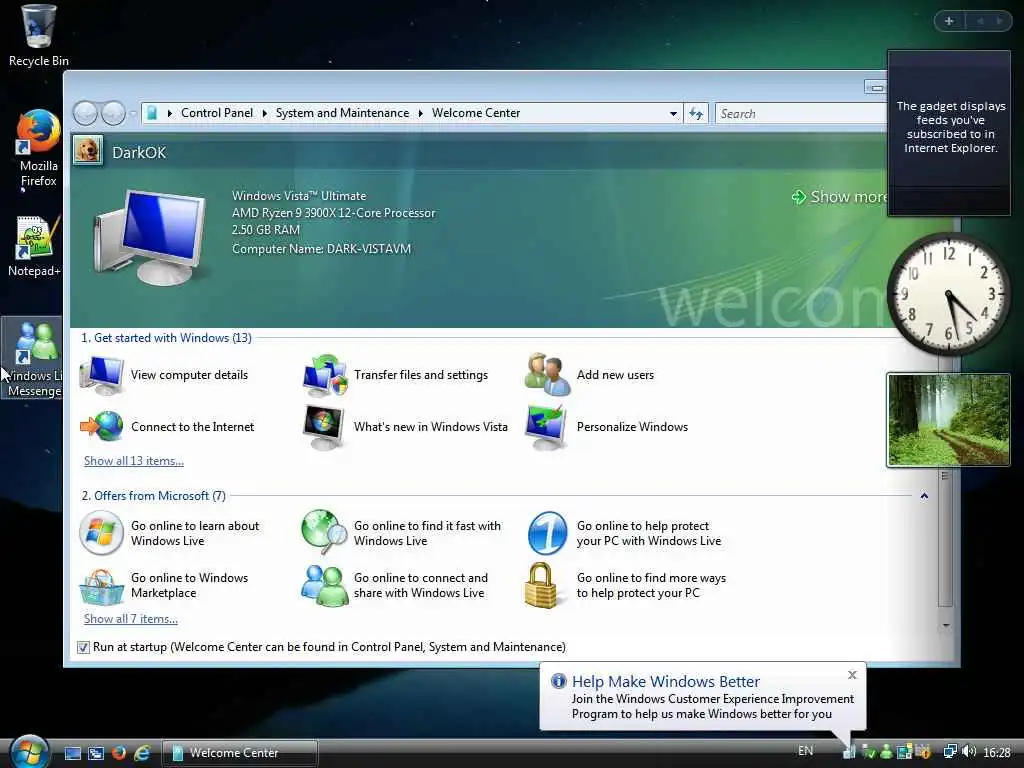
Task: Select What's new in Windows Vista icon
Action: 324,427
